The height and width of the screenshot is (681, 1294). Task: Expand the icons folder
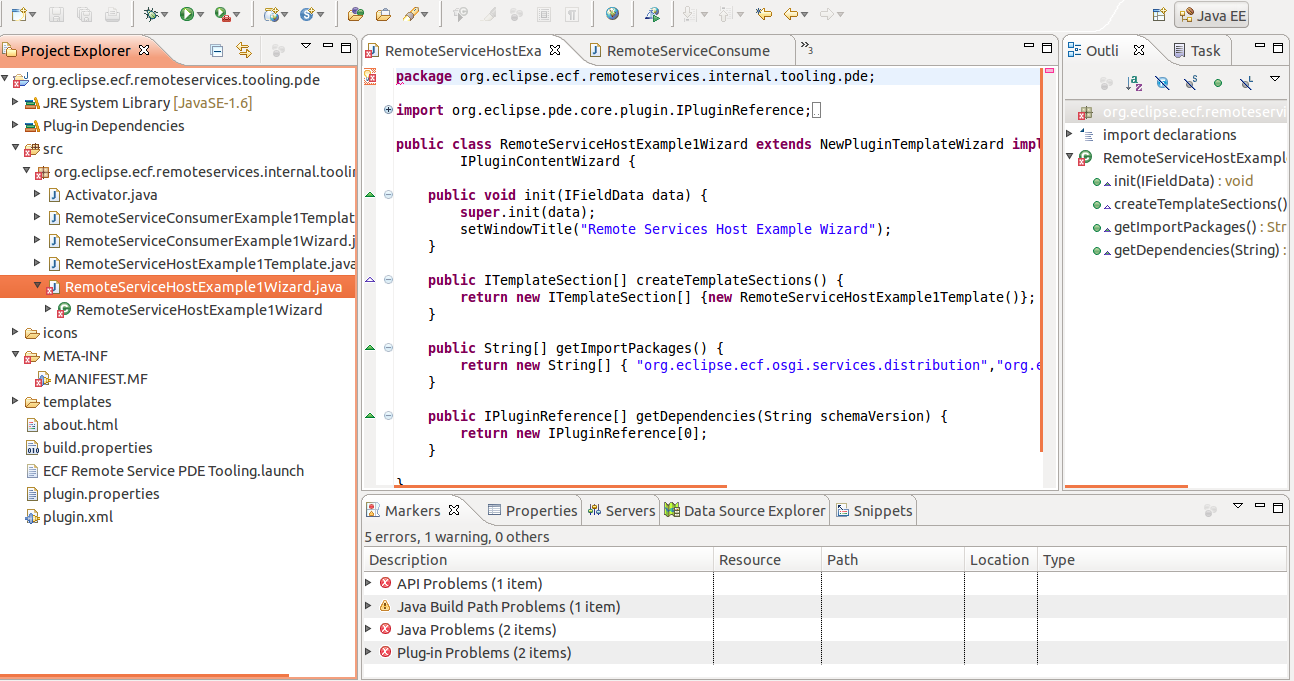[x=15, y=332]
